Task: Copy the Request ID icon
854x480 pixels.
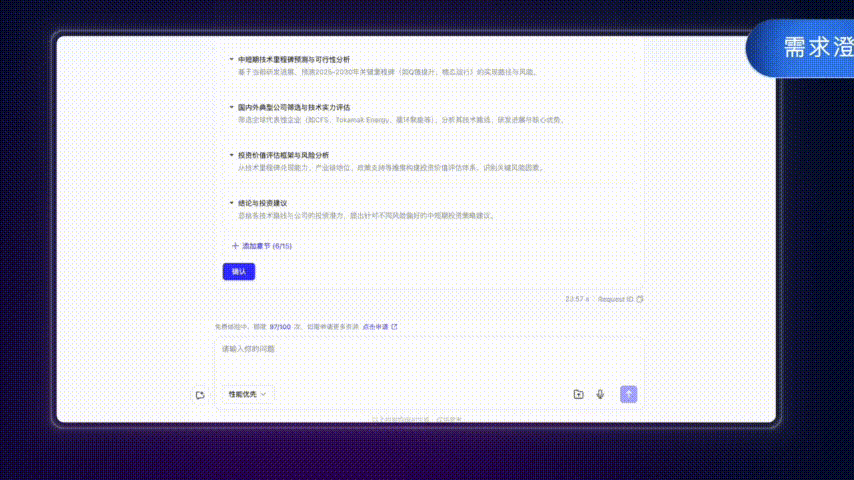Action: (x=640, y=299)
